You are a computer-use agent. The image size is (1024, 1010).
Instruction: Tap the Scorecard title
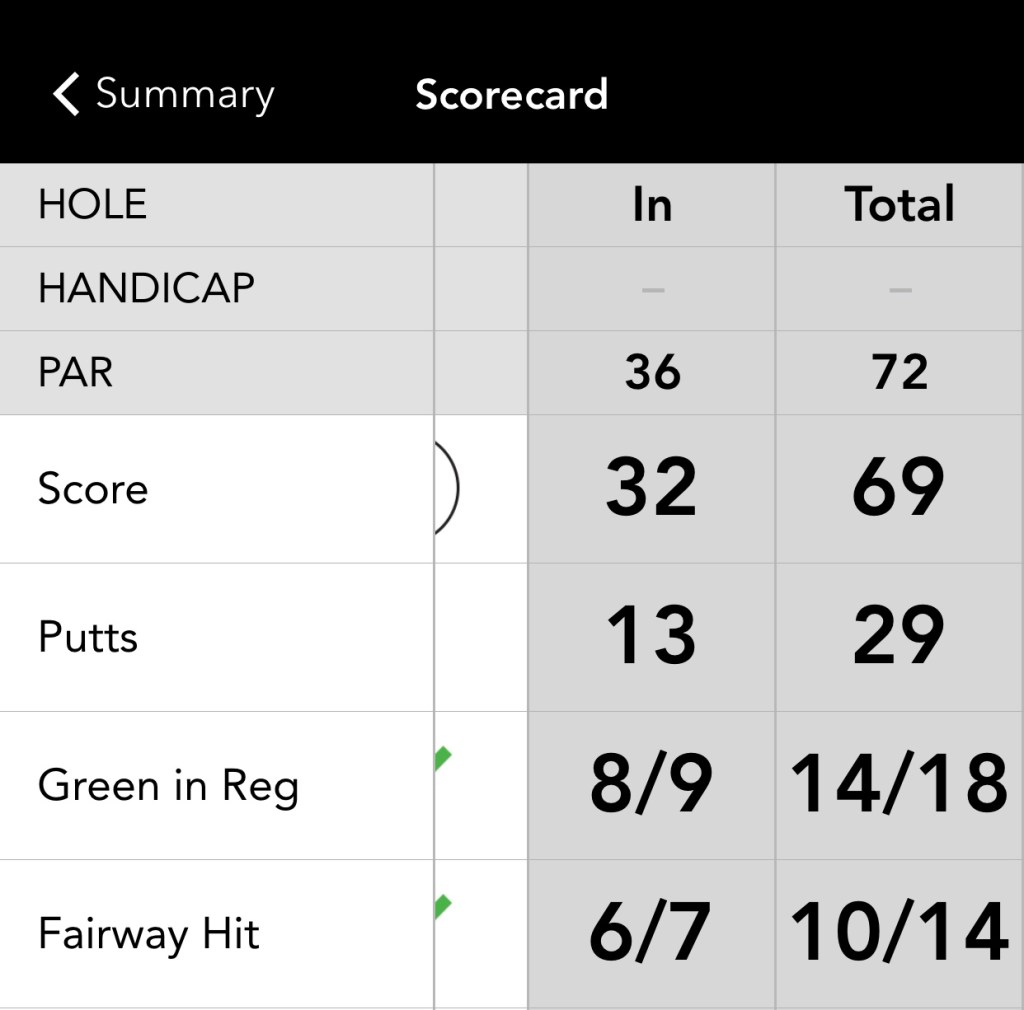click(x=511, y=95)
